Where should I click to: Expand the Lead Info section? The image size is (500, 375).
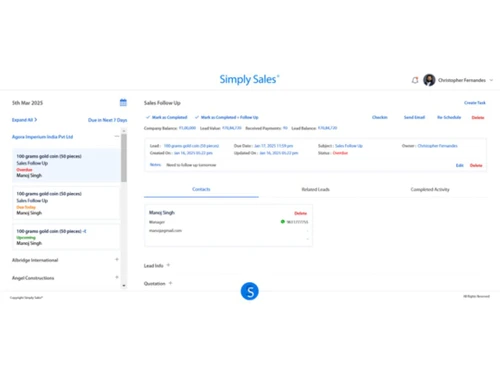[168, 265]
